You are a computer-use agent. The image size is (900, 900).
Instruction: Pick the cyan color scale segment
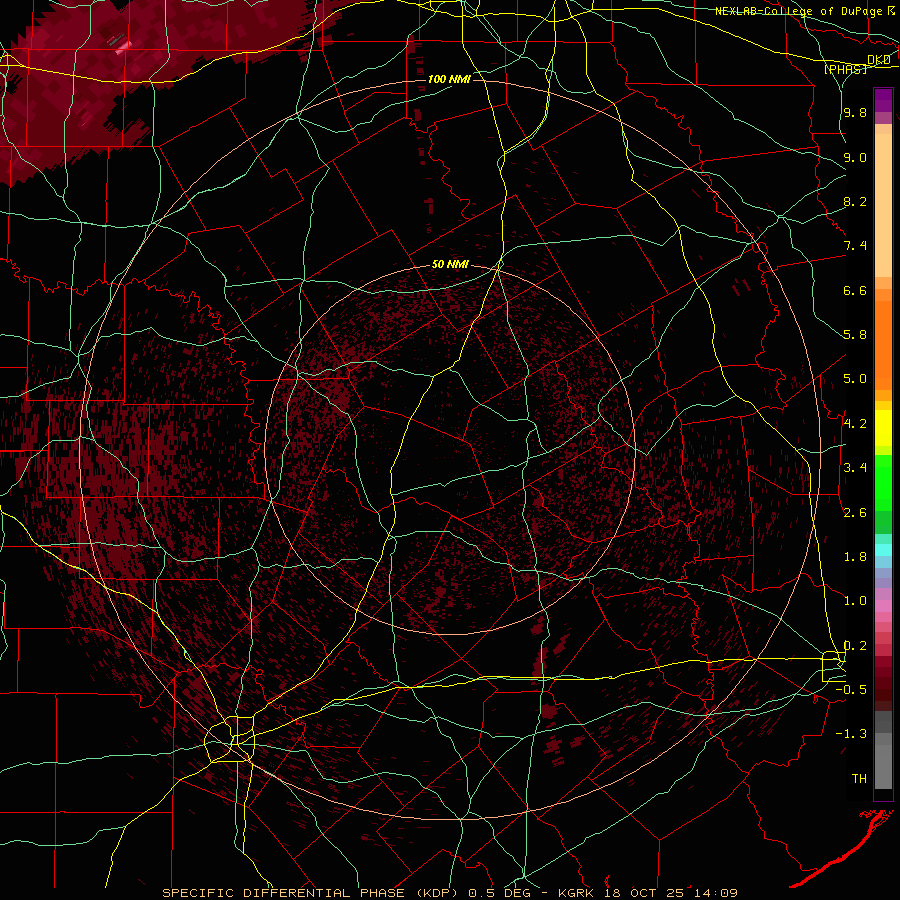click(x=883, y=549)
